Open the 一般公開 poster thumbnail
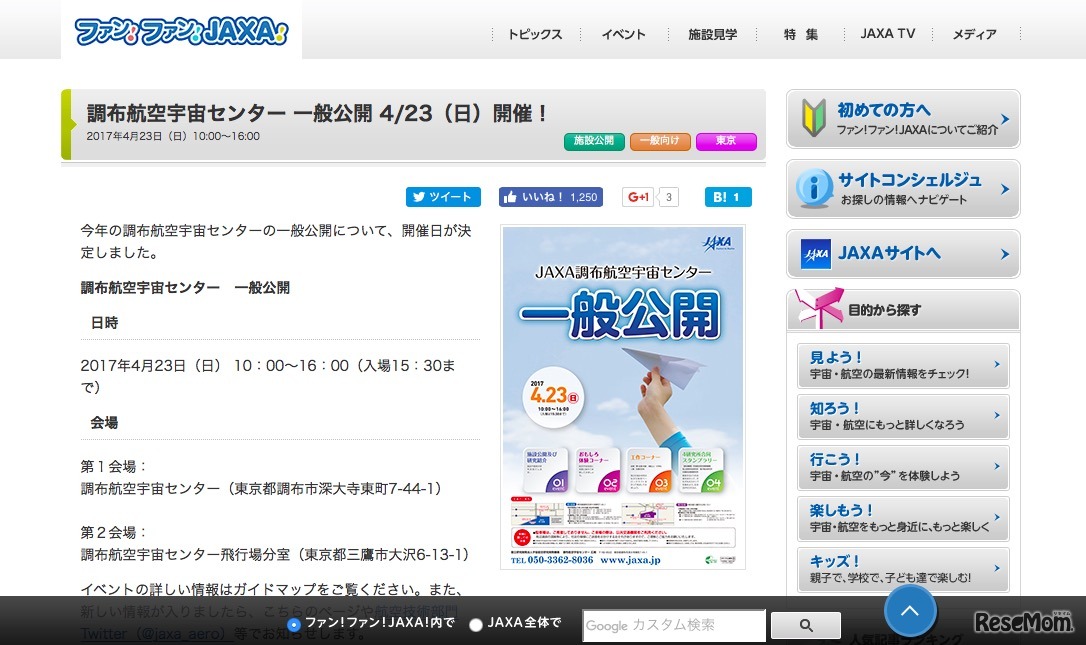Viewport: 1086px width, 645px height. point(623,396)
